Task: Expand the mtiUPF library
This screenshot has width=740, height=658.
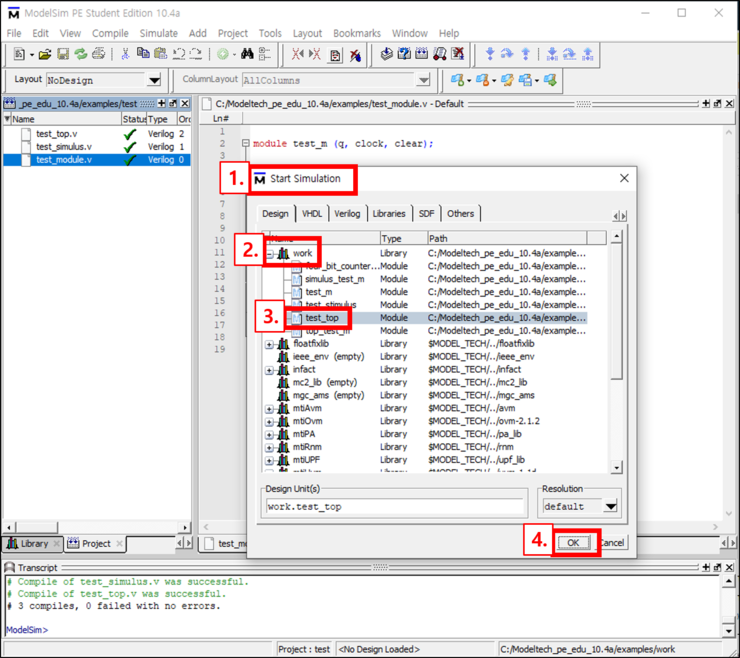Action: (x=269, y=460)
